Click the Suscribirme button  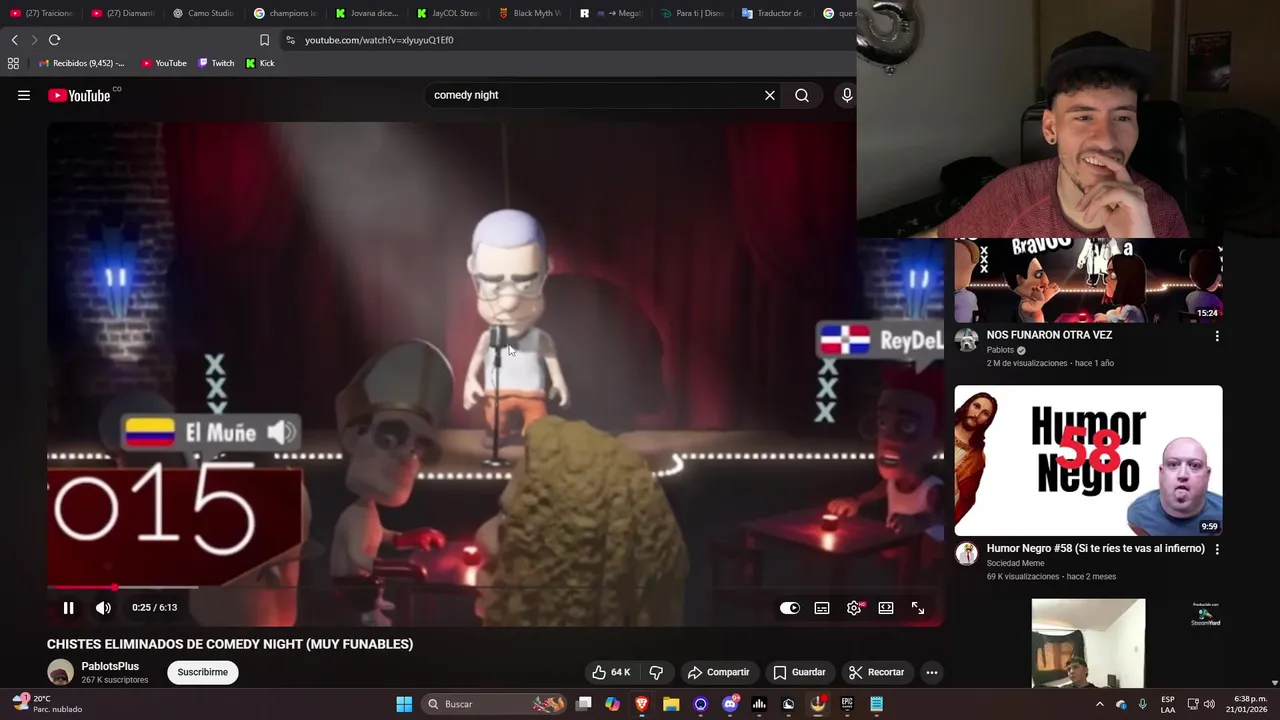pyautogui.click(x=203, y=672)
